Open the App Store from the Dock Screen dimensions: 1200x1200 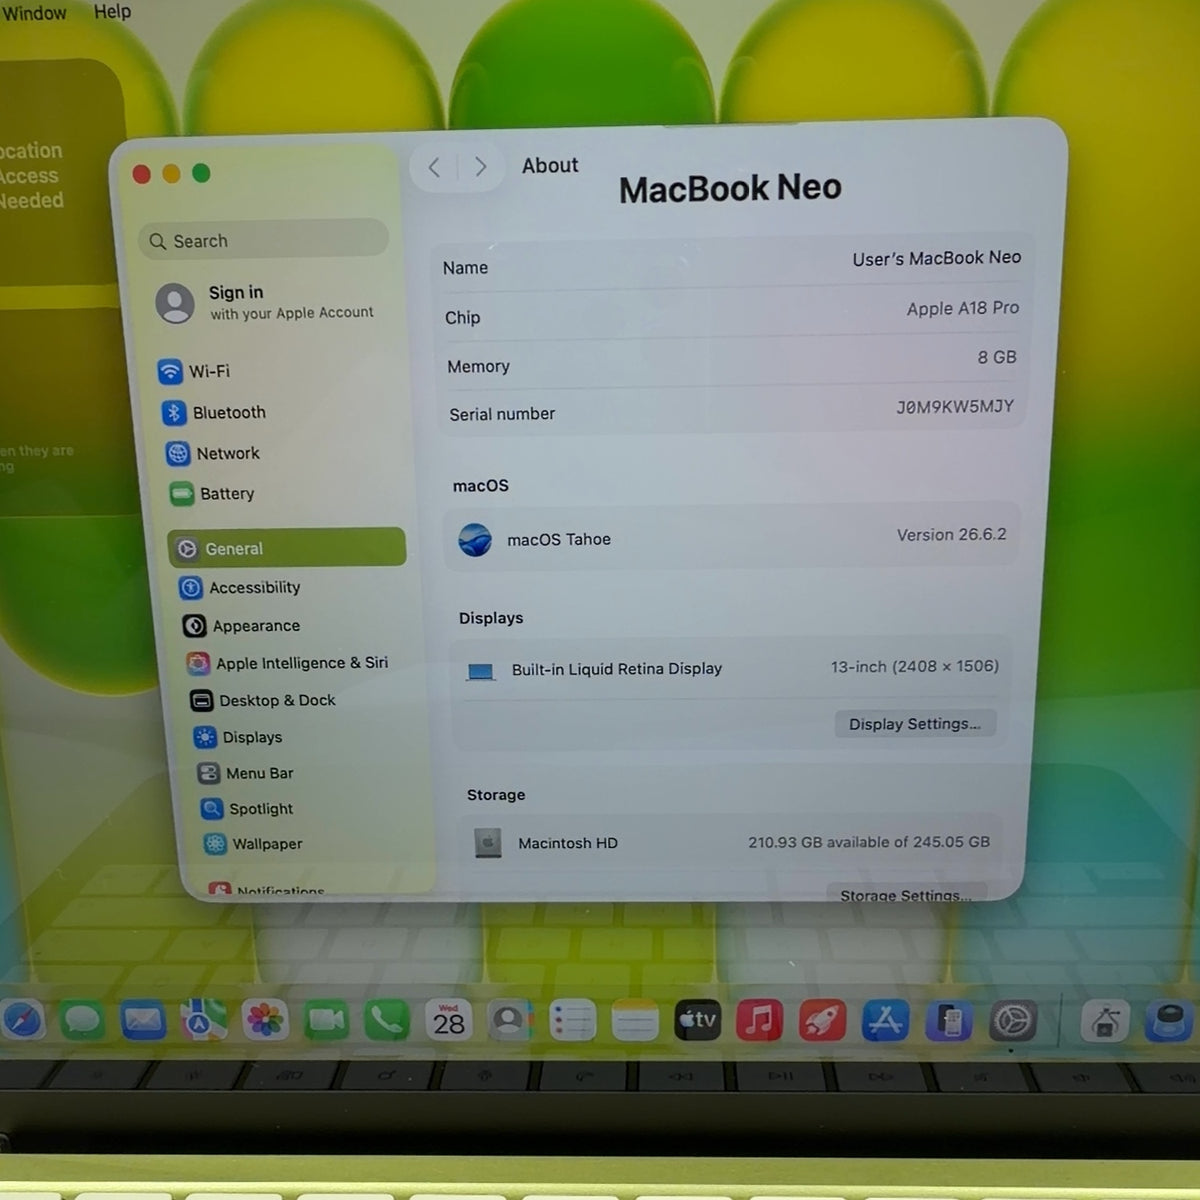[x=886, y=1021]
